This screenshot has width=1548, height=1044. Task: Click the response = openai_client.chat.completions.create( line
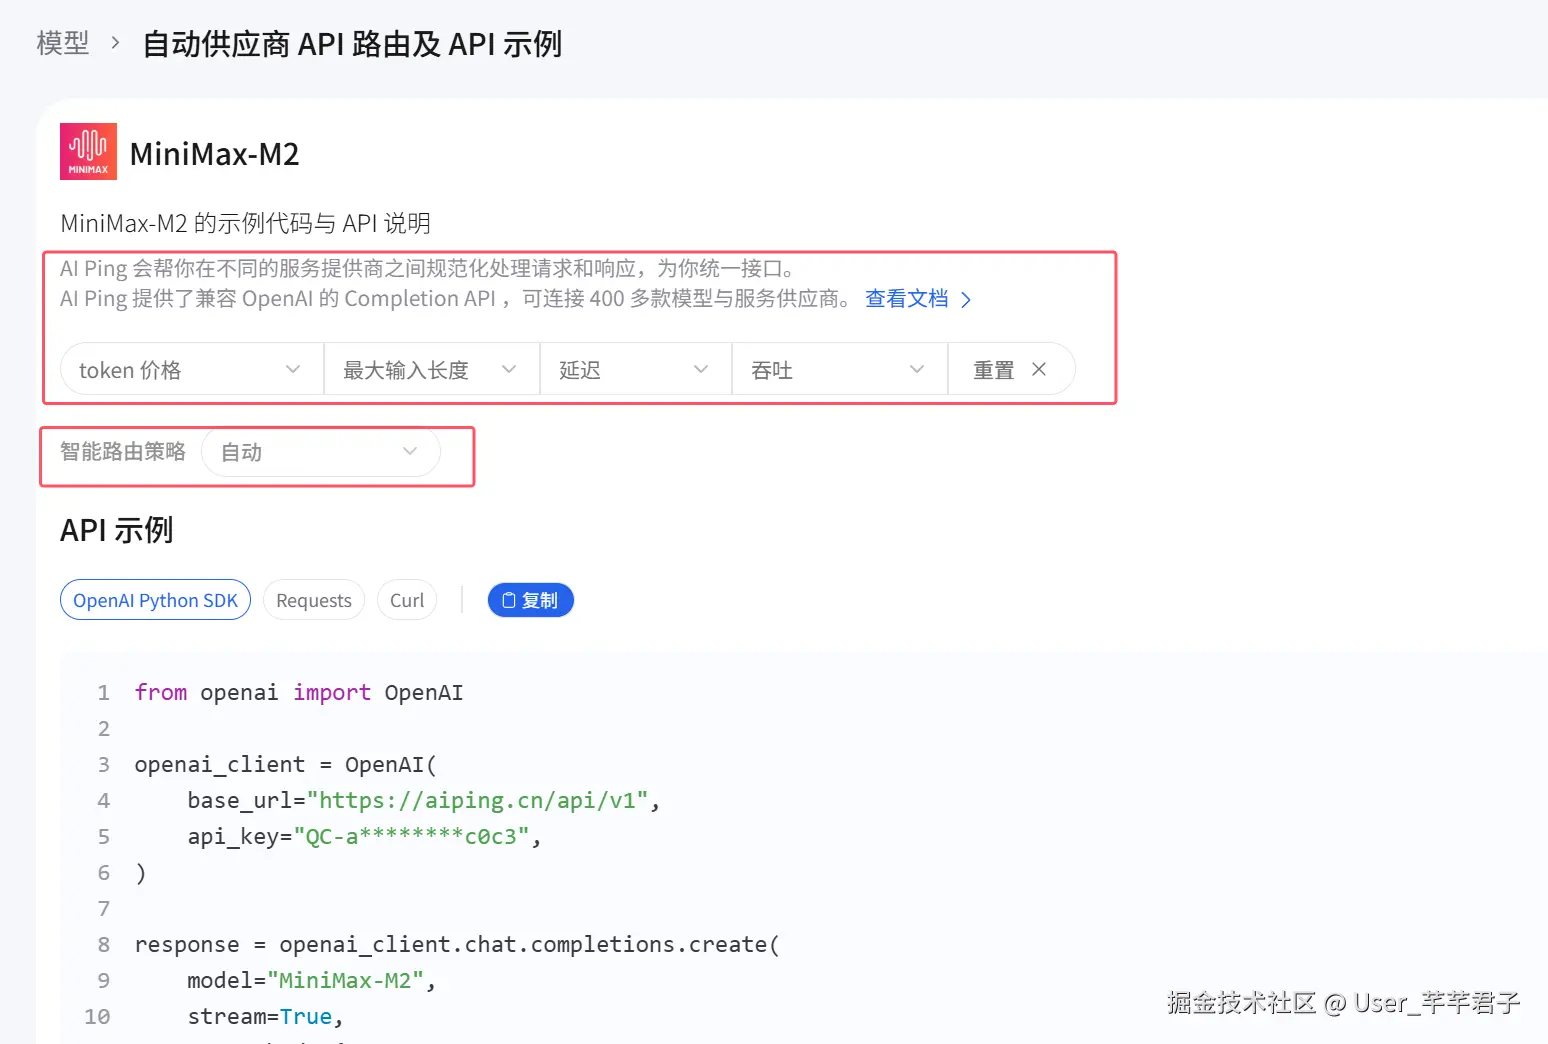coord(457,944)
